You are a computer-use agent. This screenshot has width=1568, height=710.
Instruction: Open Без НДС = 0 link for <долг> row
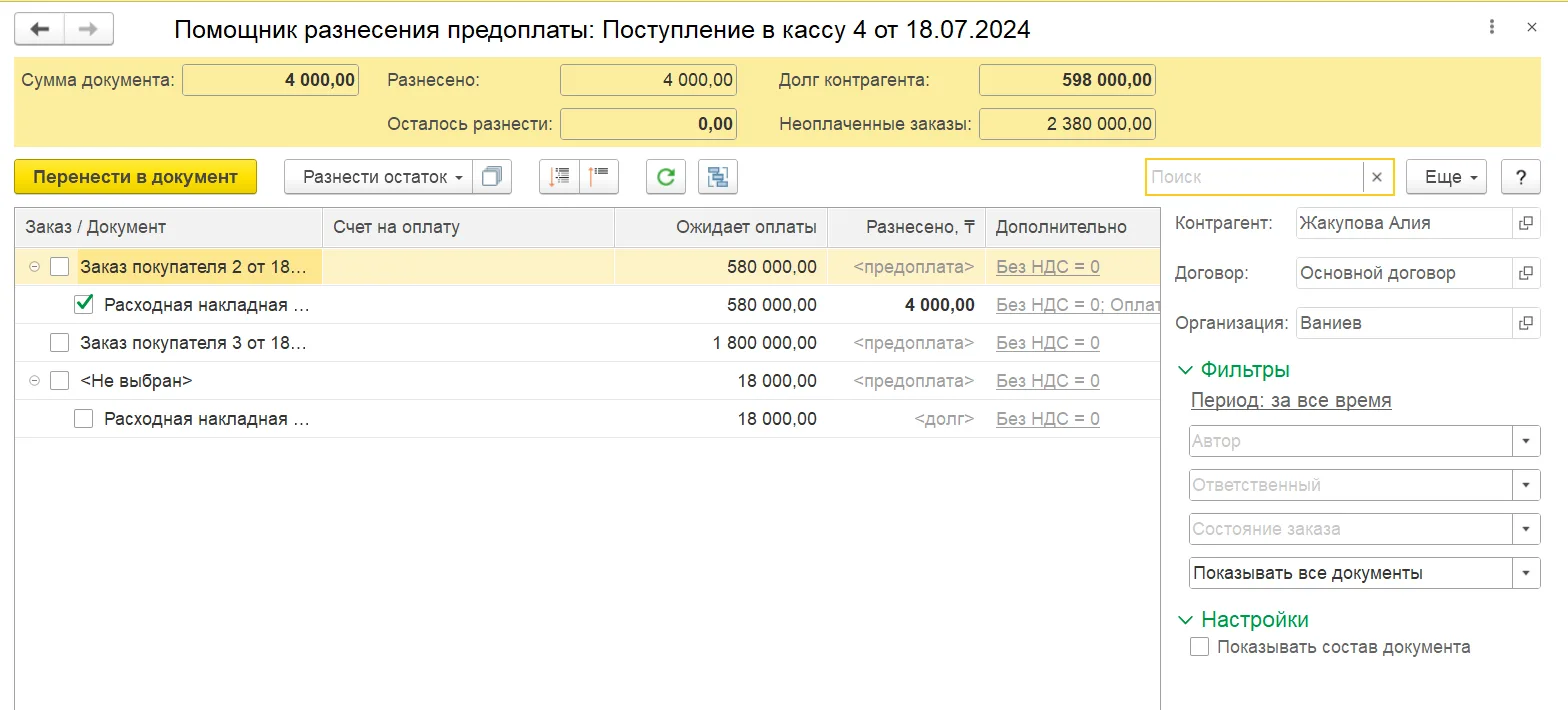tap(1048, 419)
